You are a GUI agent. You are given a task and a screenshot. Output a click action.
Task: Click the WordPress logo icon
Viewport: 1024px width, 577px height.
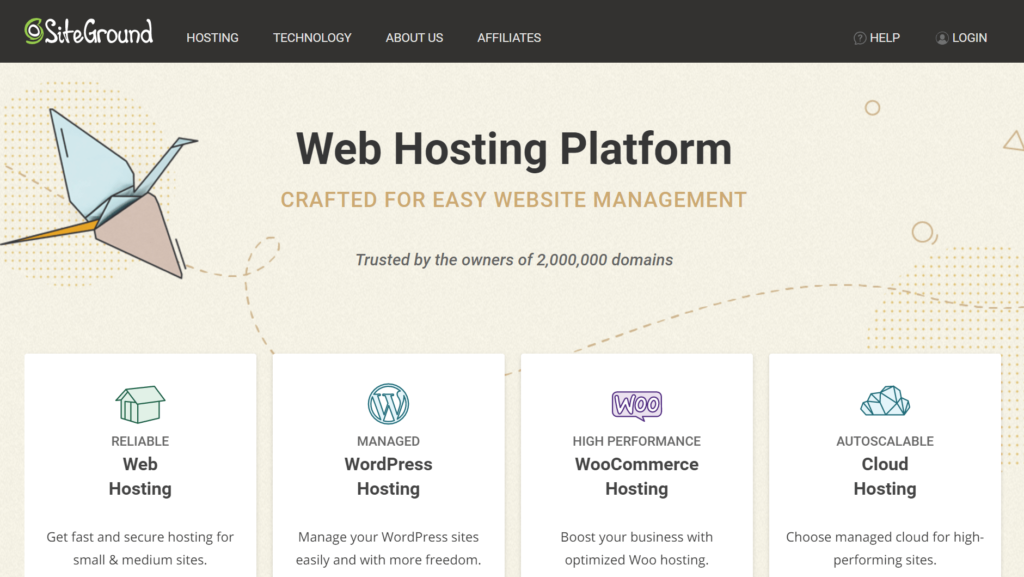[x=388, y=404]
